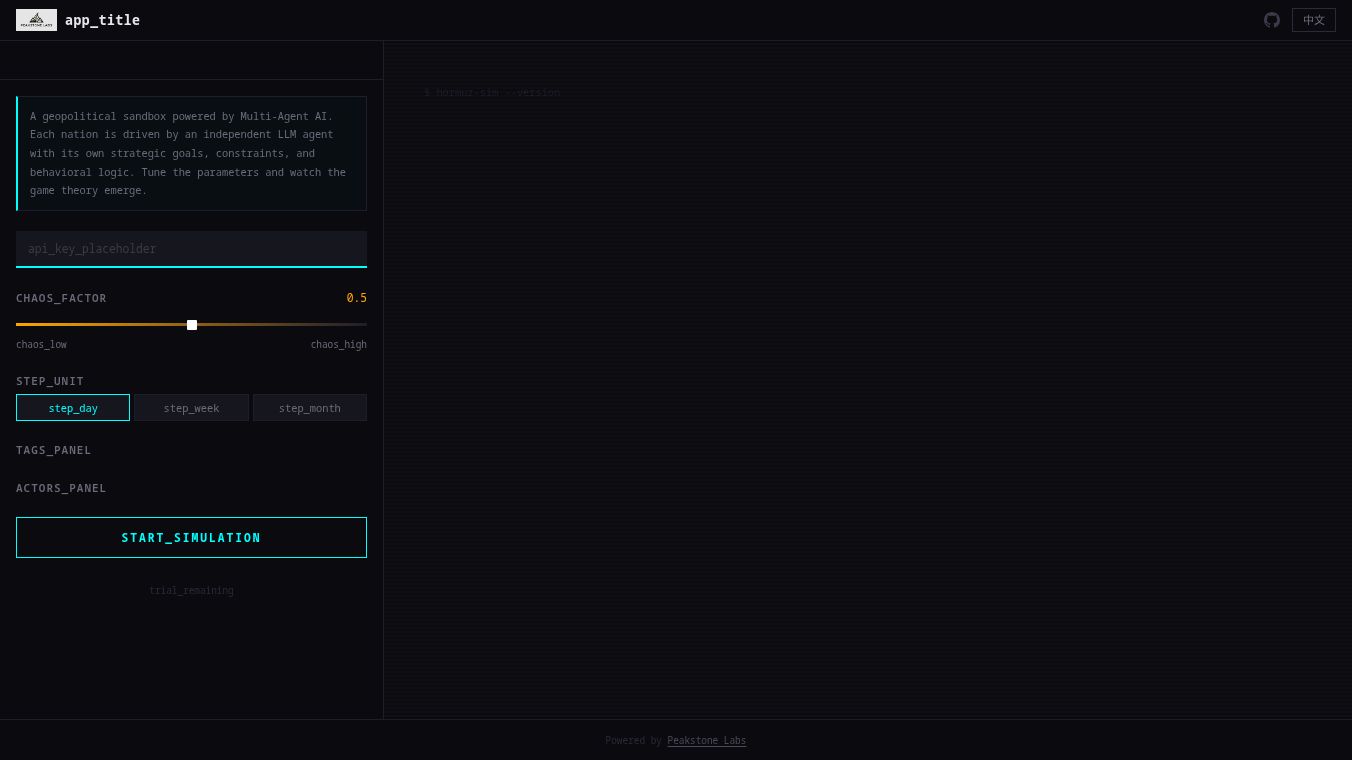Click the hormuz-sim --version terminal line
This screenshot has width=1352, height=760.
pos(492,93)
